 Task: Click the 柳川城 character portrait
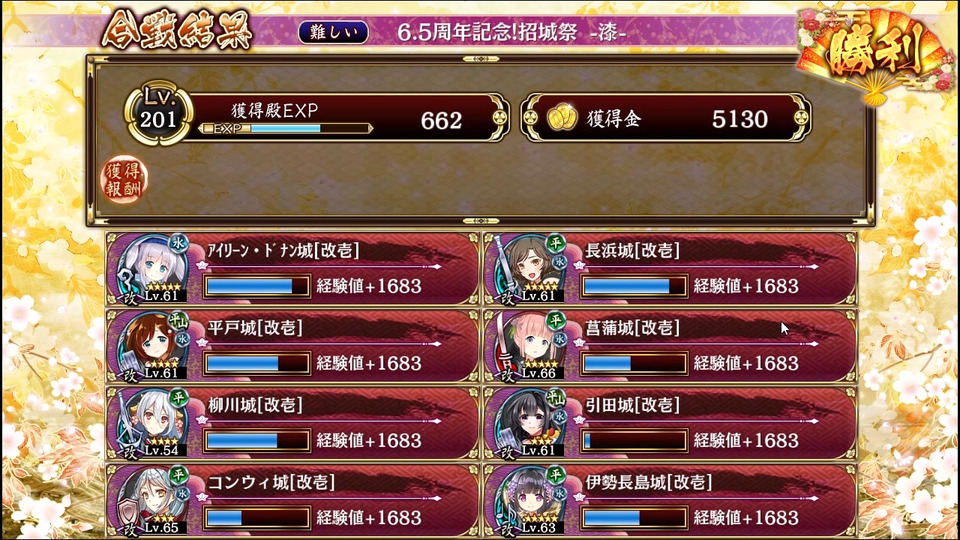[152, 424]
